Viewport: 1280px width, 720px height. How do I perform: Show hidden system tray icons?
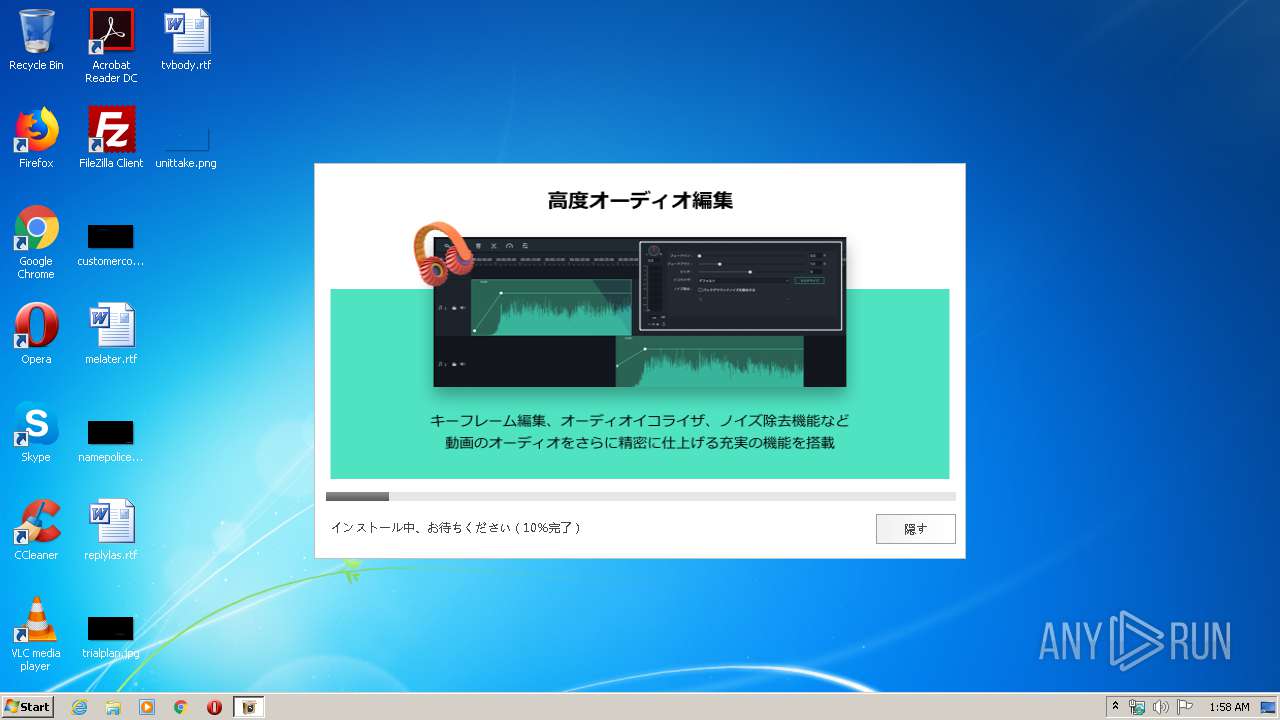click(x=1115, y=707)
